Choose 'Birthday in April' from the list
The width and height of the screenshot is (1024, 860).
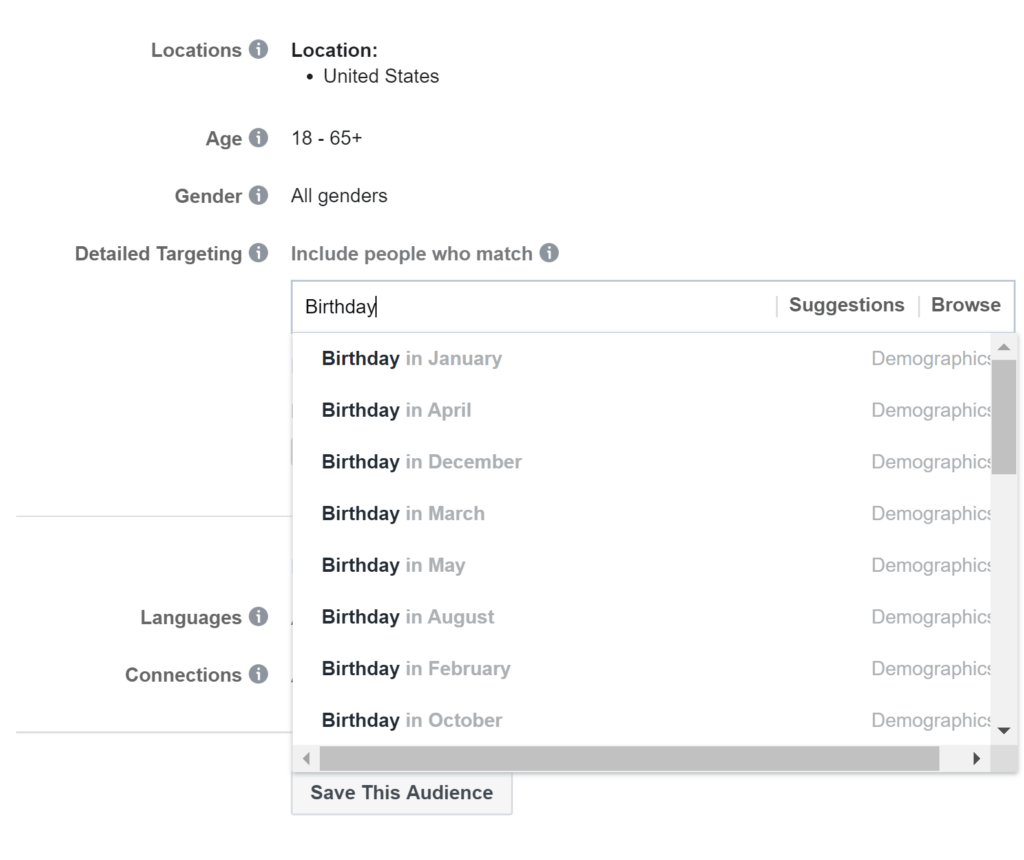click(x=396, y=410)
